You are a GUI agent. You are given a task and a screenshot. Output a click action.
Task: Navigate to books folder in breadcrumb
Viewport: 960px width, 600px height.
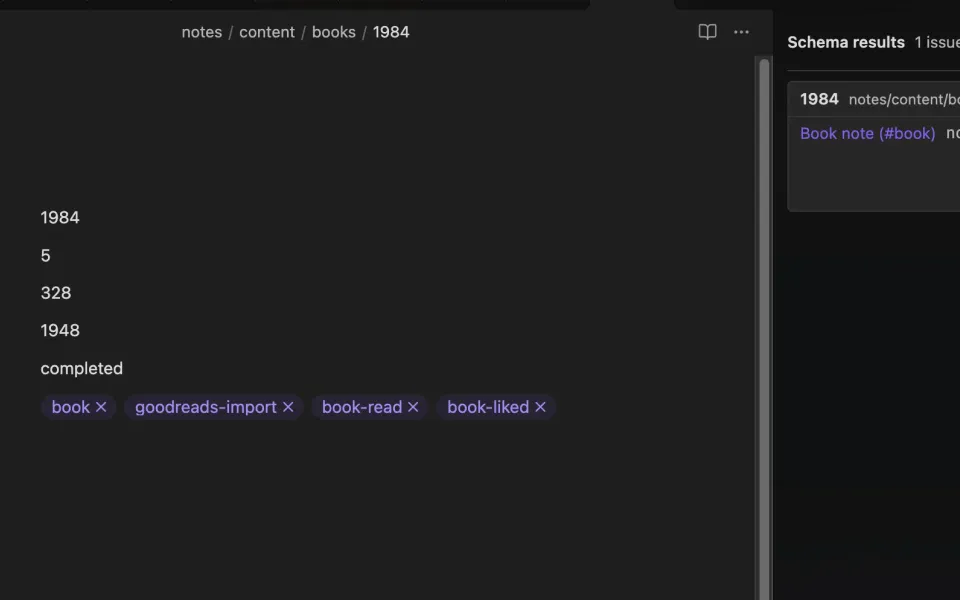334,32
